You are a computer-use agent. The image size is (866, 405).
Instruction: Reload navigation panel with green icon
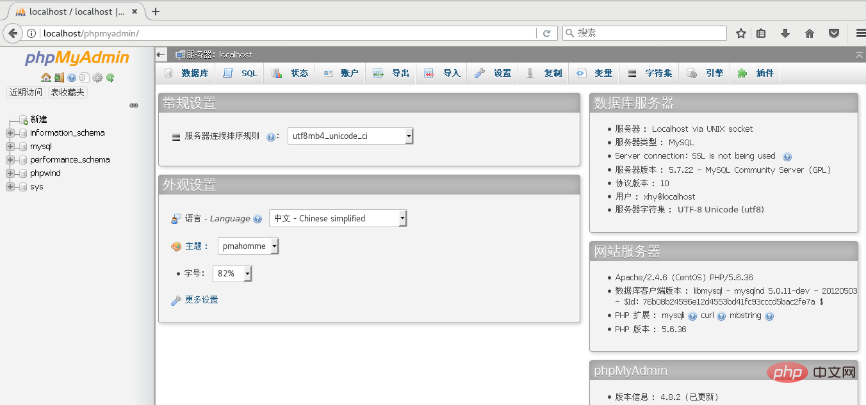point(110,77)
